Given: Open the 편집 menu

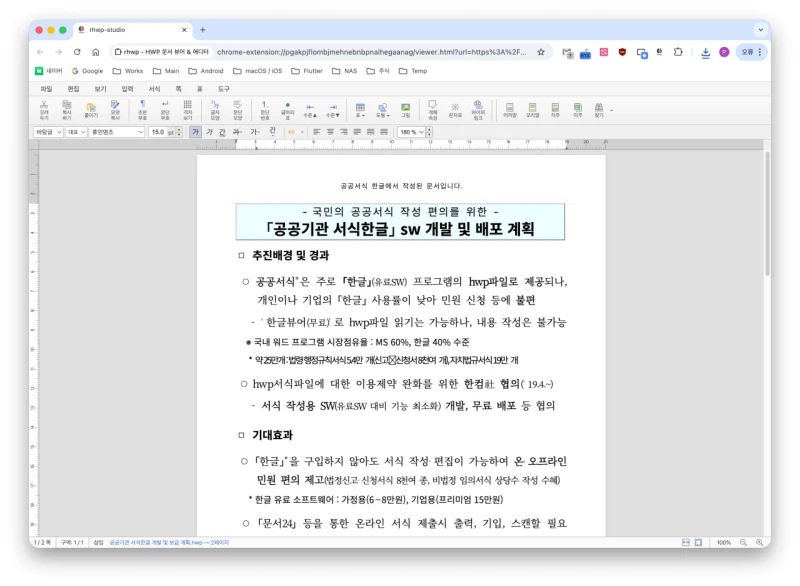Looking at the screenshot, I should tap(73, 89).
